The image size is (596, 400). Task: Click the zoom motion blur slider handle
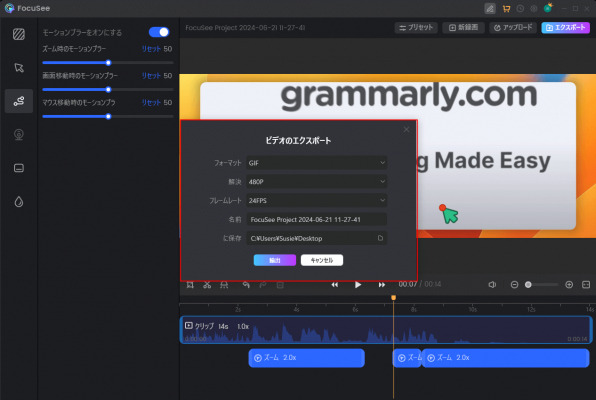[108, 63]
